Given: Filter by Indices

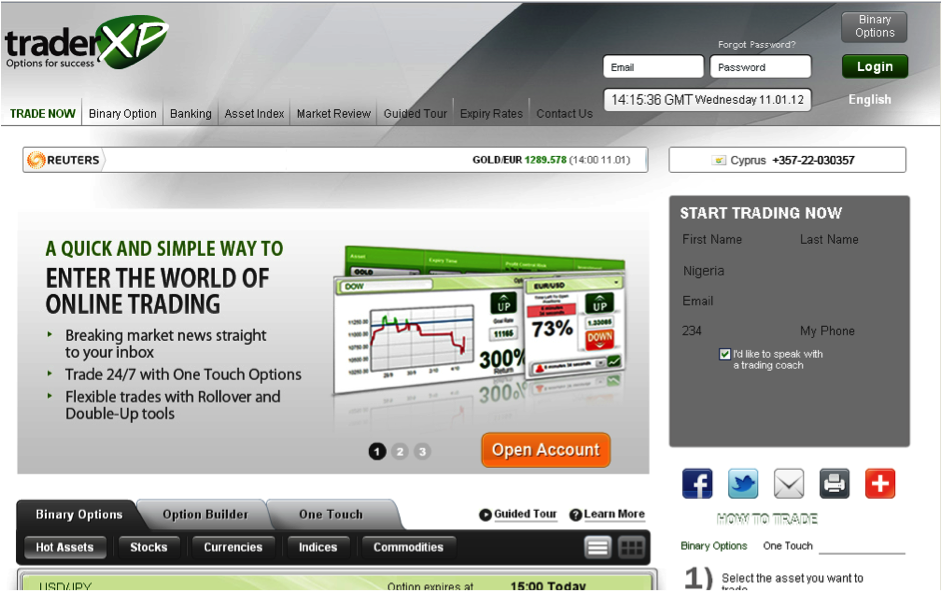Looking at the screenshot, I should (318, 547).
